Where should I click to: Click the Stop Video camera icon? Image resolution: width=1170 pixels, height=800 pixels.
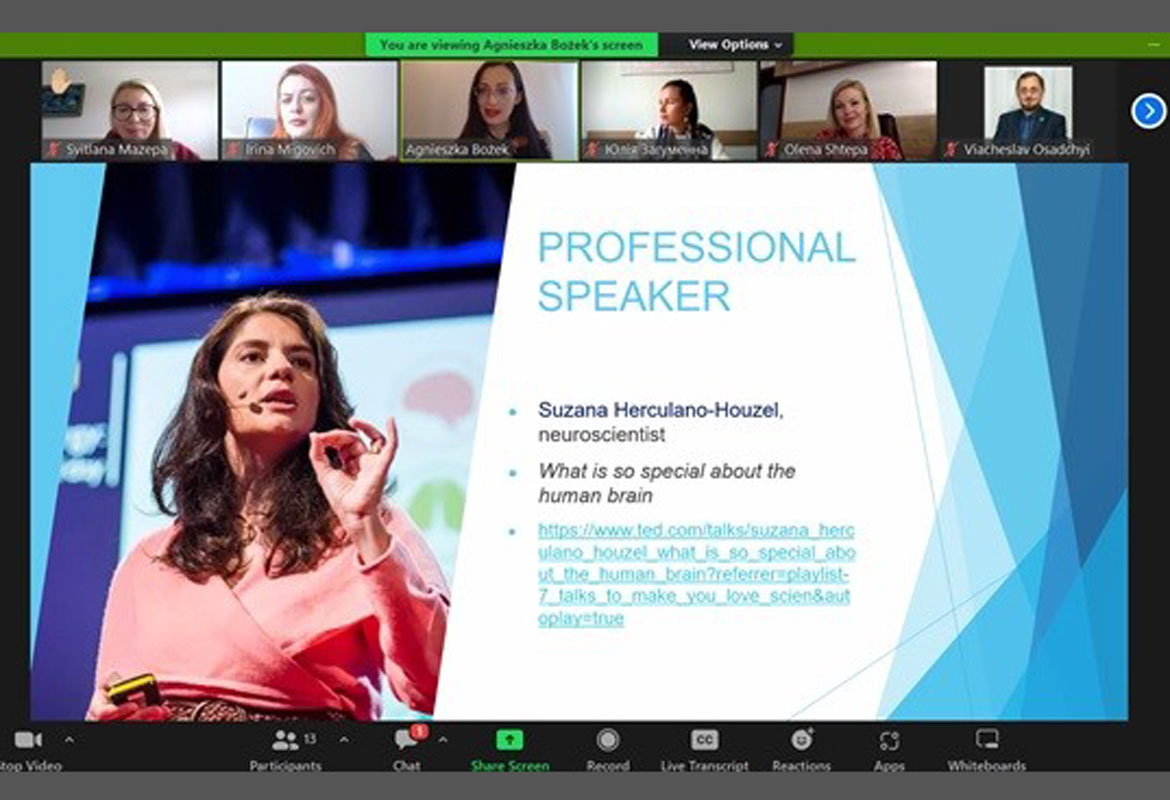tap(28, 740)
